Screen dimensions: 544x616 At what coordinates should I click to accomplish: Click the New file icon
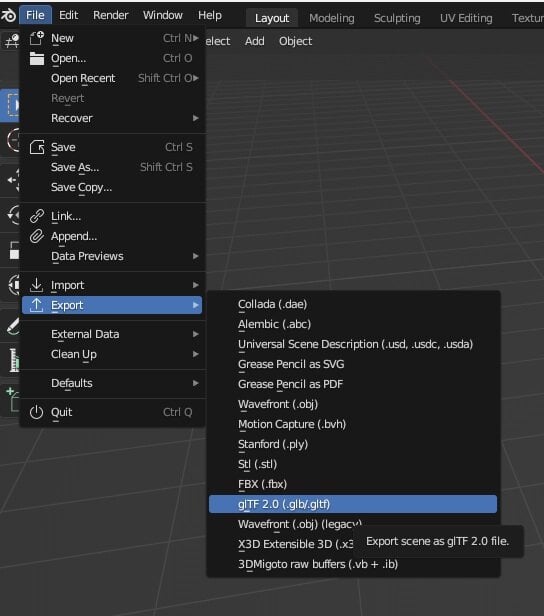tap(37, 38)
